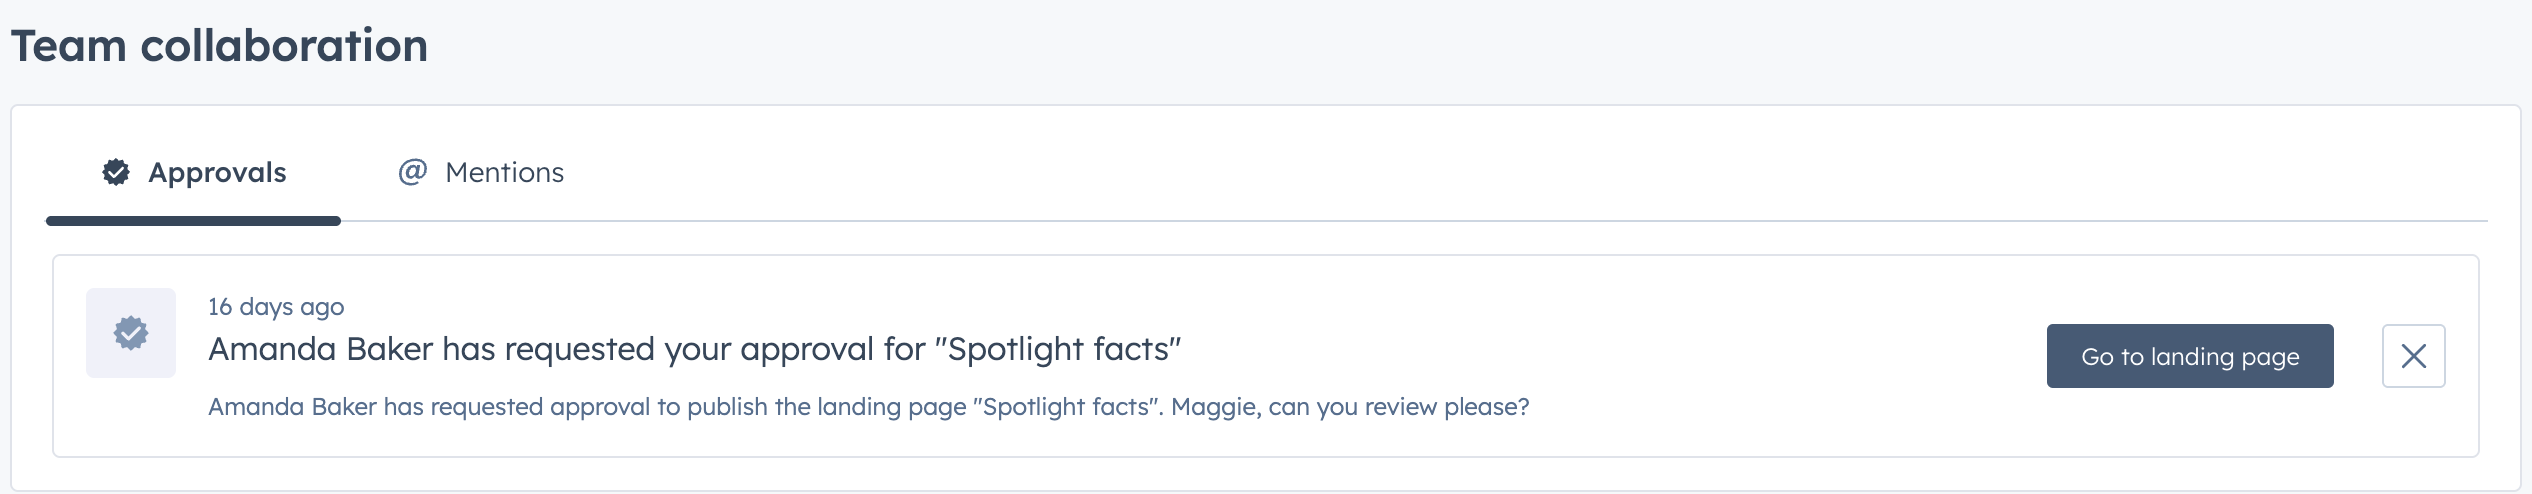The width and height of the screenshot is (2532, 494).
Task: Click the Team collaboration heading
Action: tap(219, 46)
